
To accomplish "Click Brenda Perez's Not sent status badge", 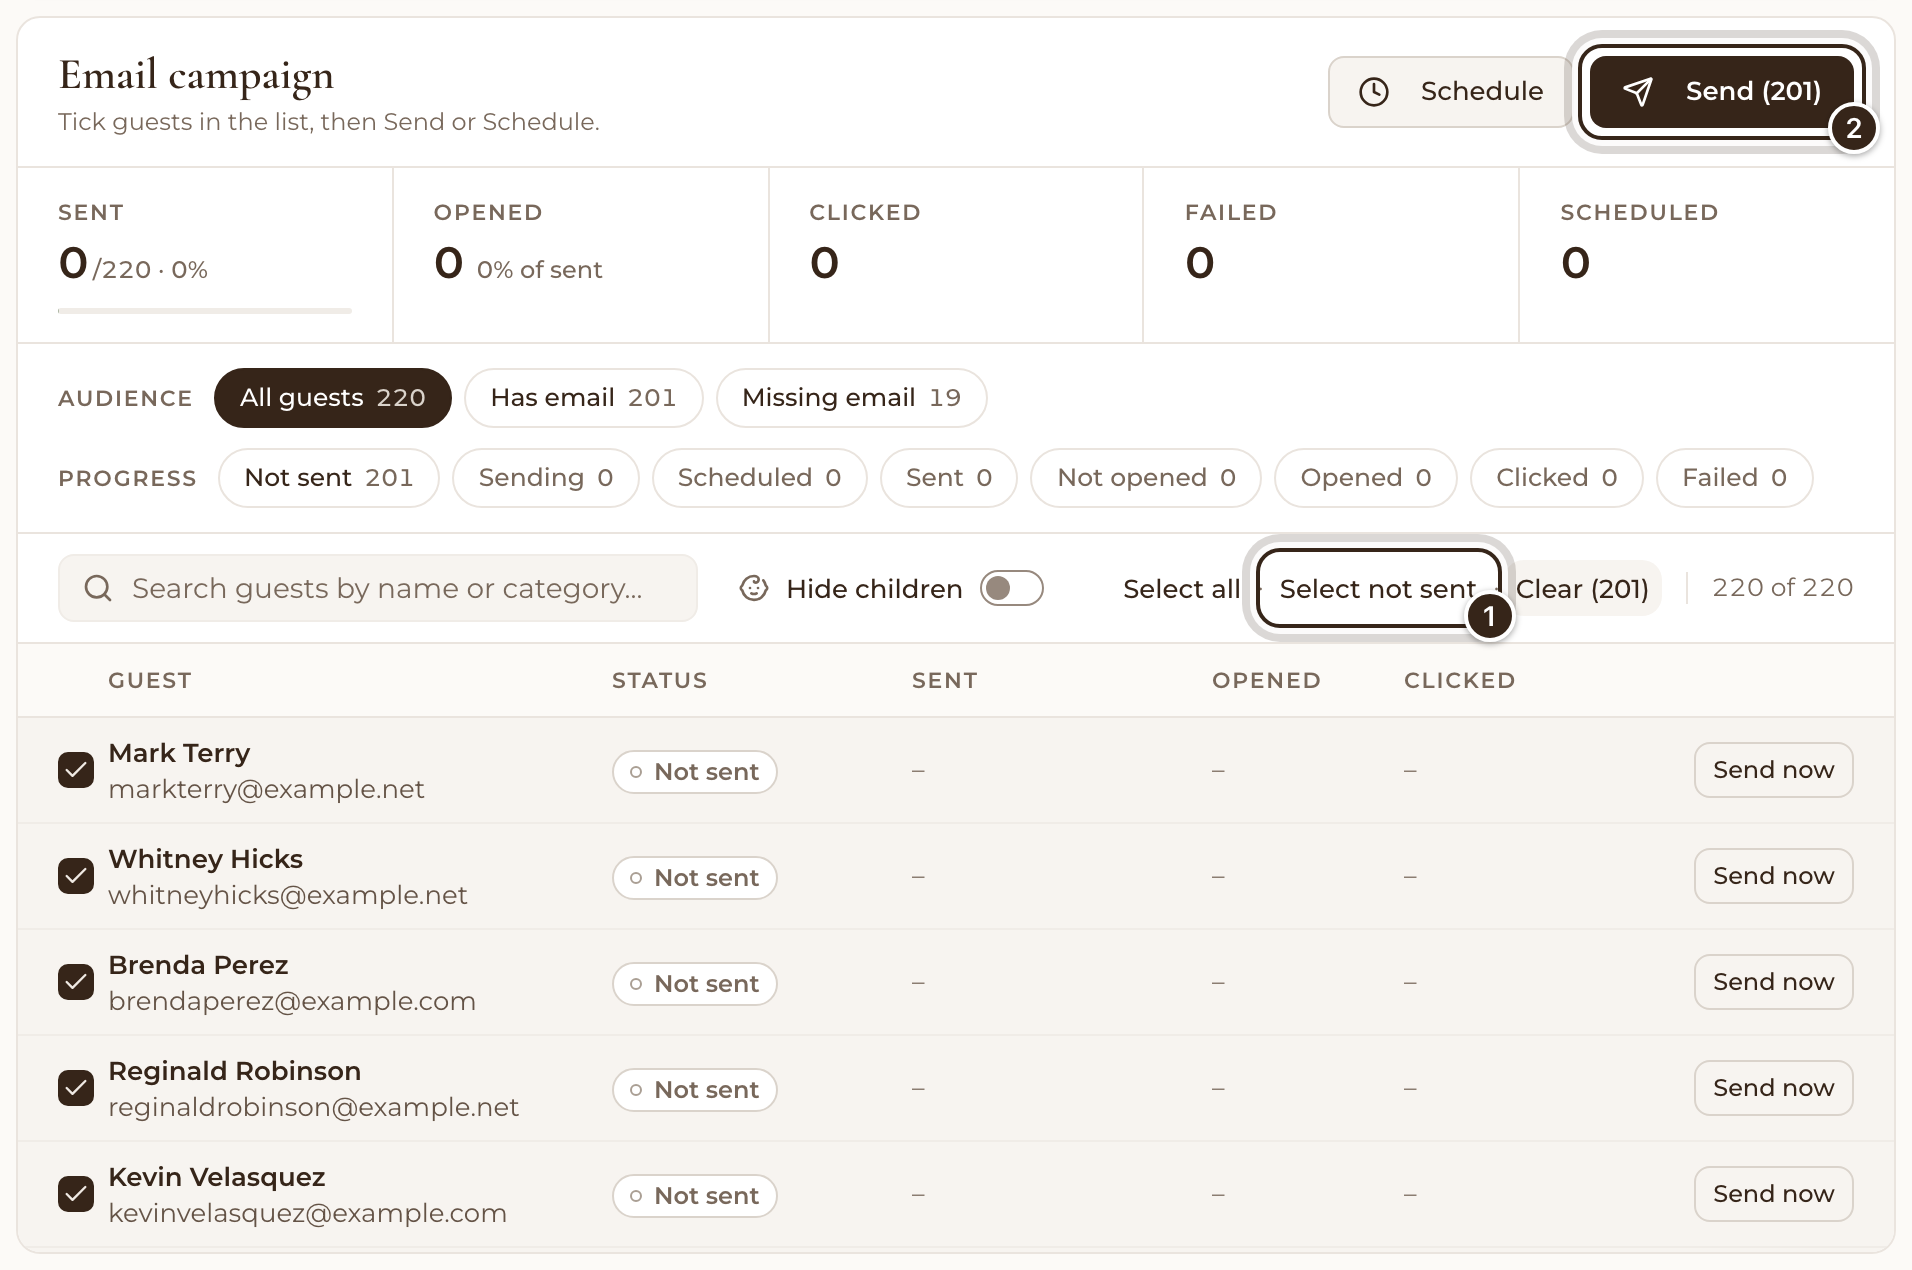I will [x=695, y=984].
